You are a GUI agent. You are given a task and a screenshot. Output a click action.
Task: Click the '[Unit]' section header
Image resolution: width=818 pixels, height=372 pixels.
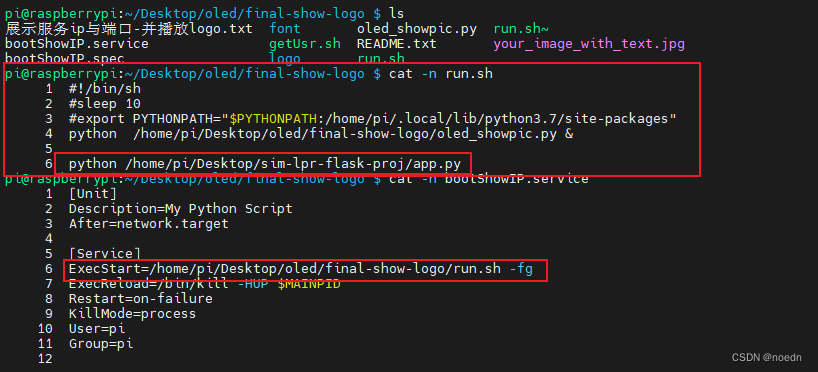point(92,194)
